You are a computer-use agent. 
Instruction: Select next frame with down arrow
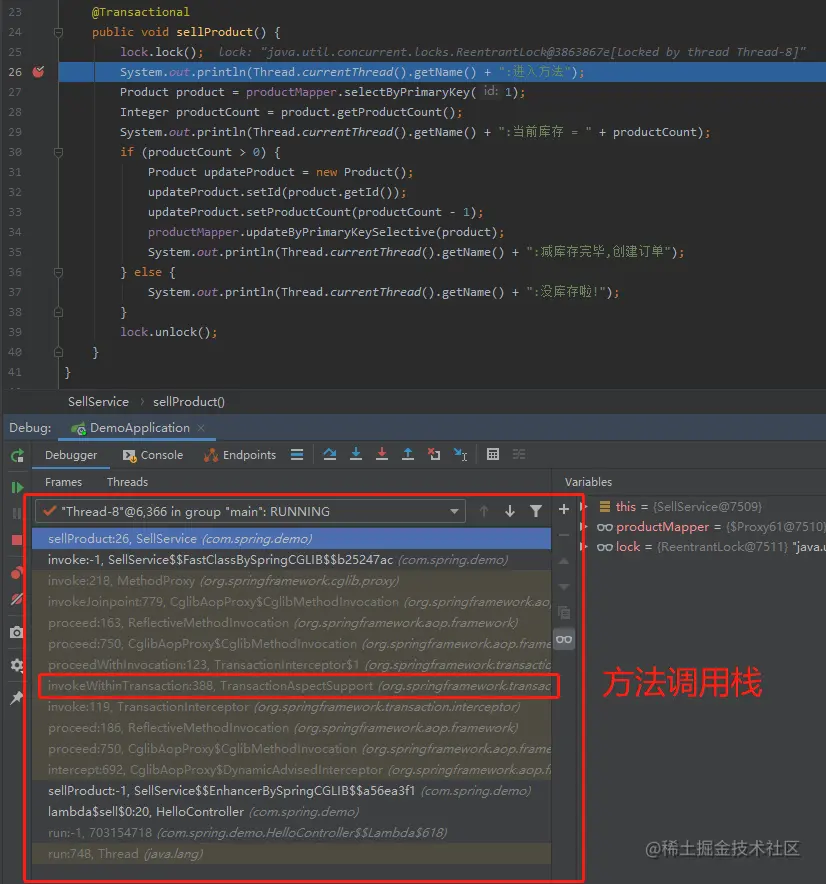510,511
